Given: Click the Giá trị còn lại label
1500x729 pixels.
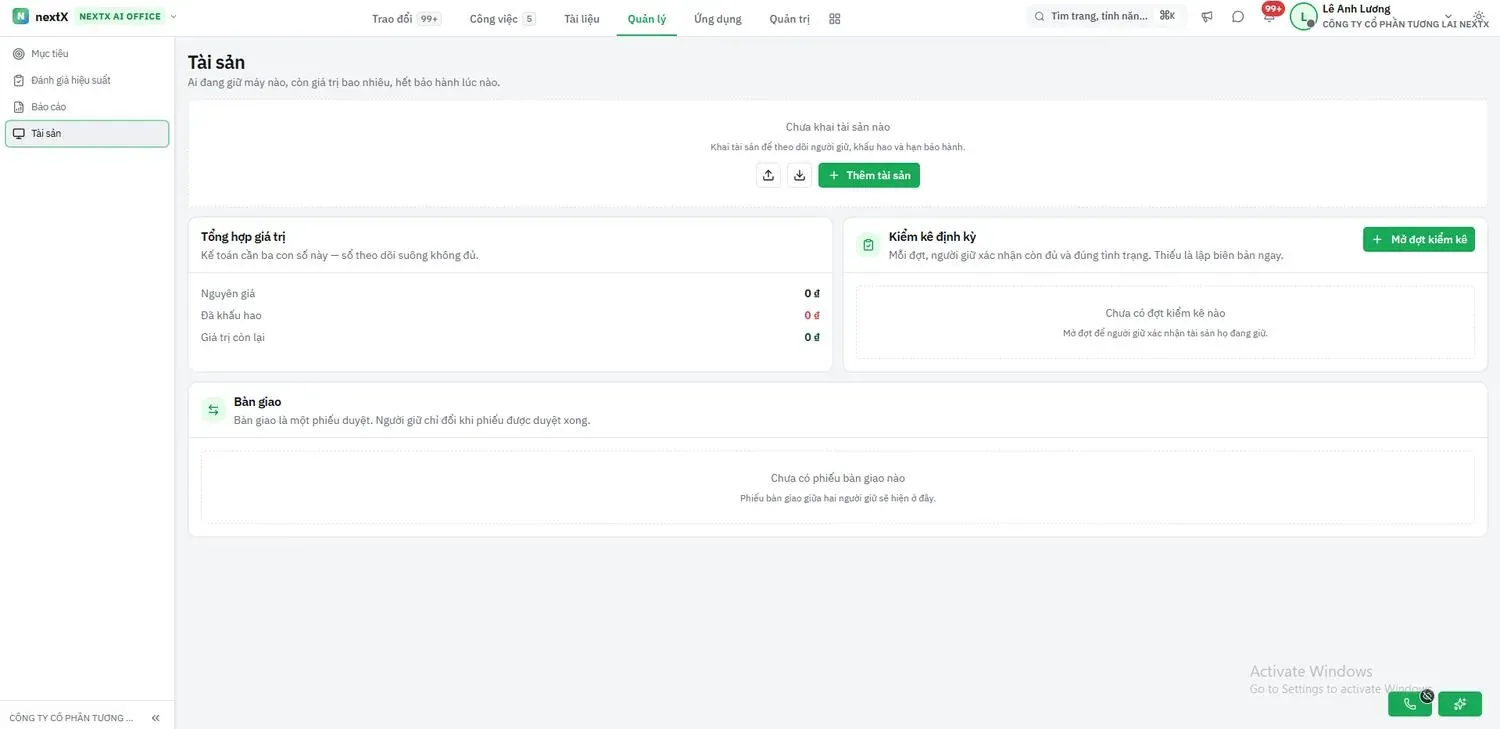Looking at the screenshot, I should pyautogui.click(x=233, y=338).
